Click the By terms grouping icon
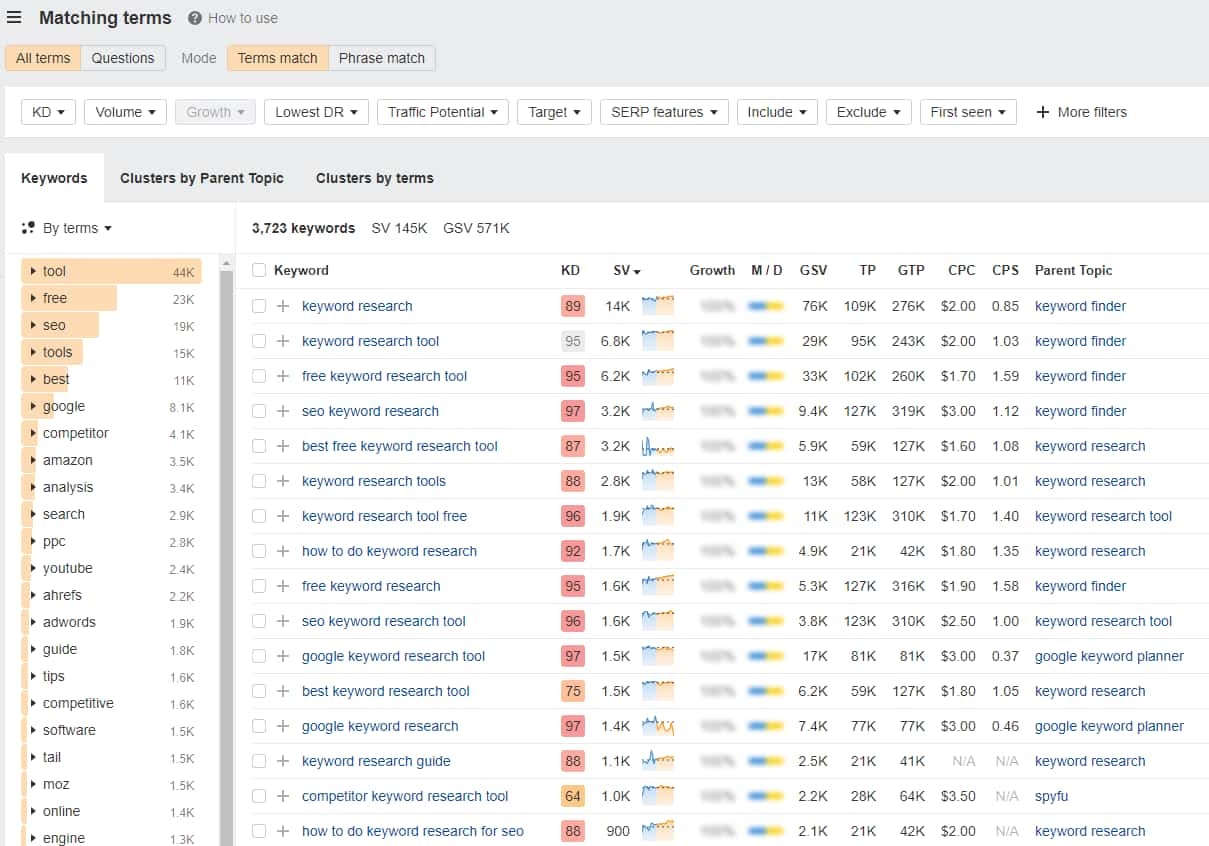This screenshot has height=846, width=1209. pos(28,228)
